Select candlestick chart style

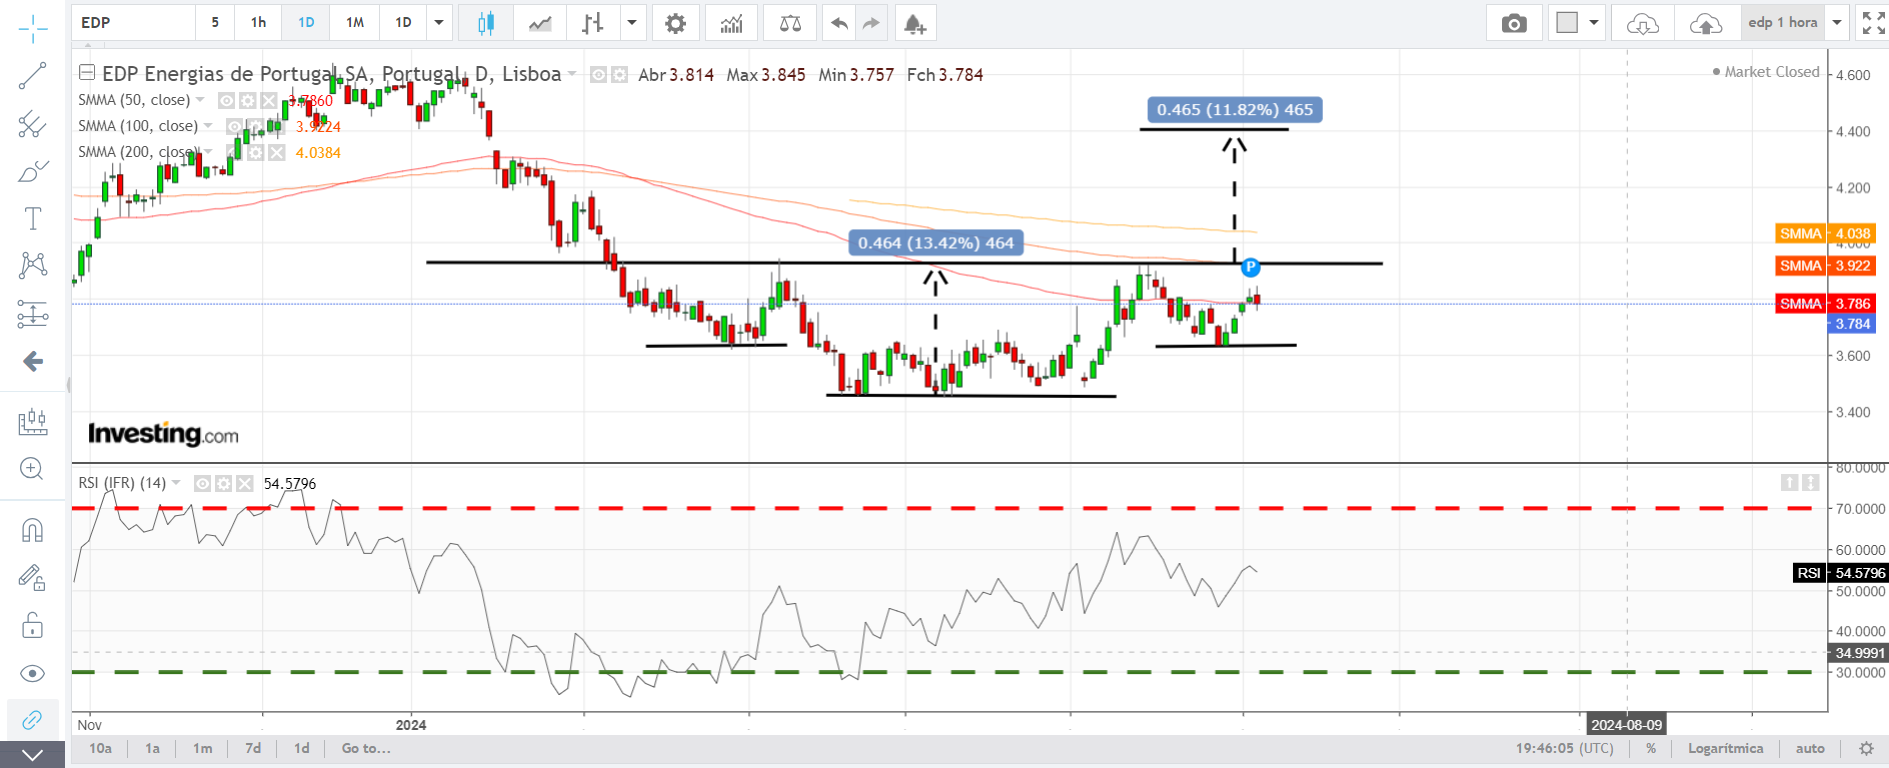coord(486,23)
